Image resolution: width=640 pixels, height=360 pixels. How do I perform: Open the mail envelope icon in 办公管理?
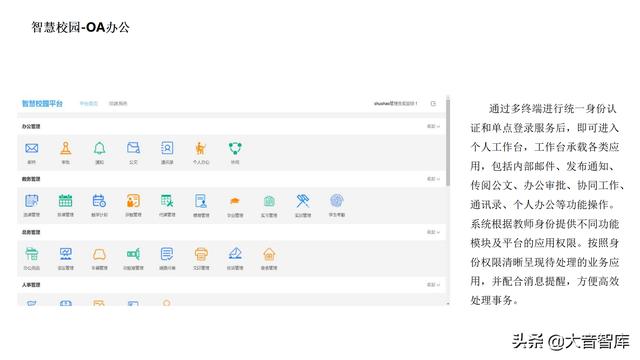(x=31, y=148)
